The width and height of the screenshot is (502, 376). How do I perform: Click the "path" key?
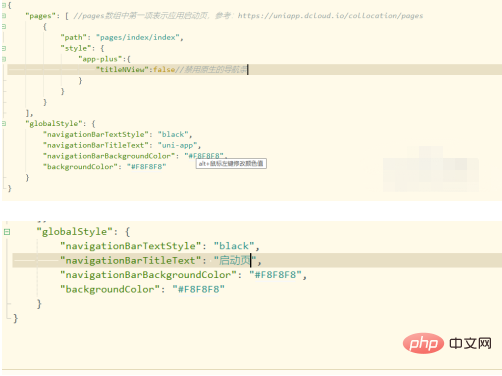click(74, 37)
